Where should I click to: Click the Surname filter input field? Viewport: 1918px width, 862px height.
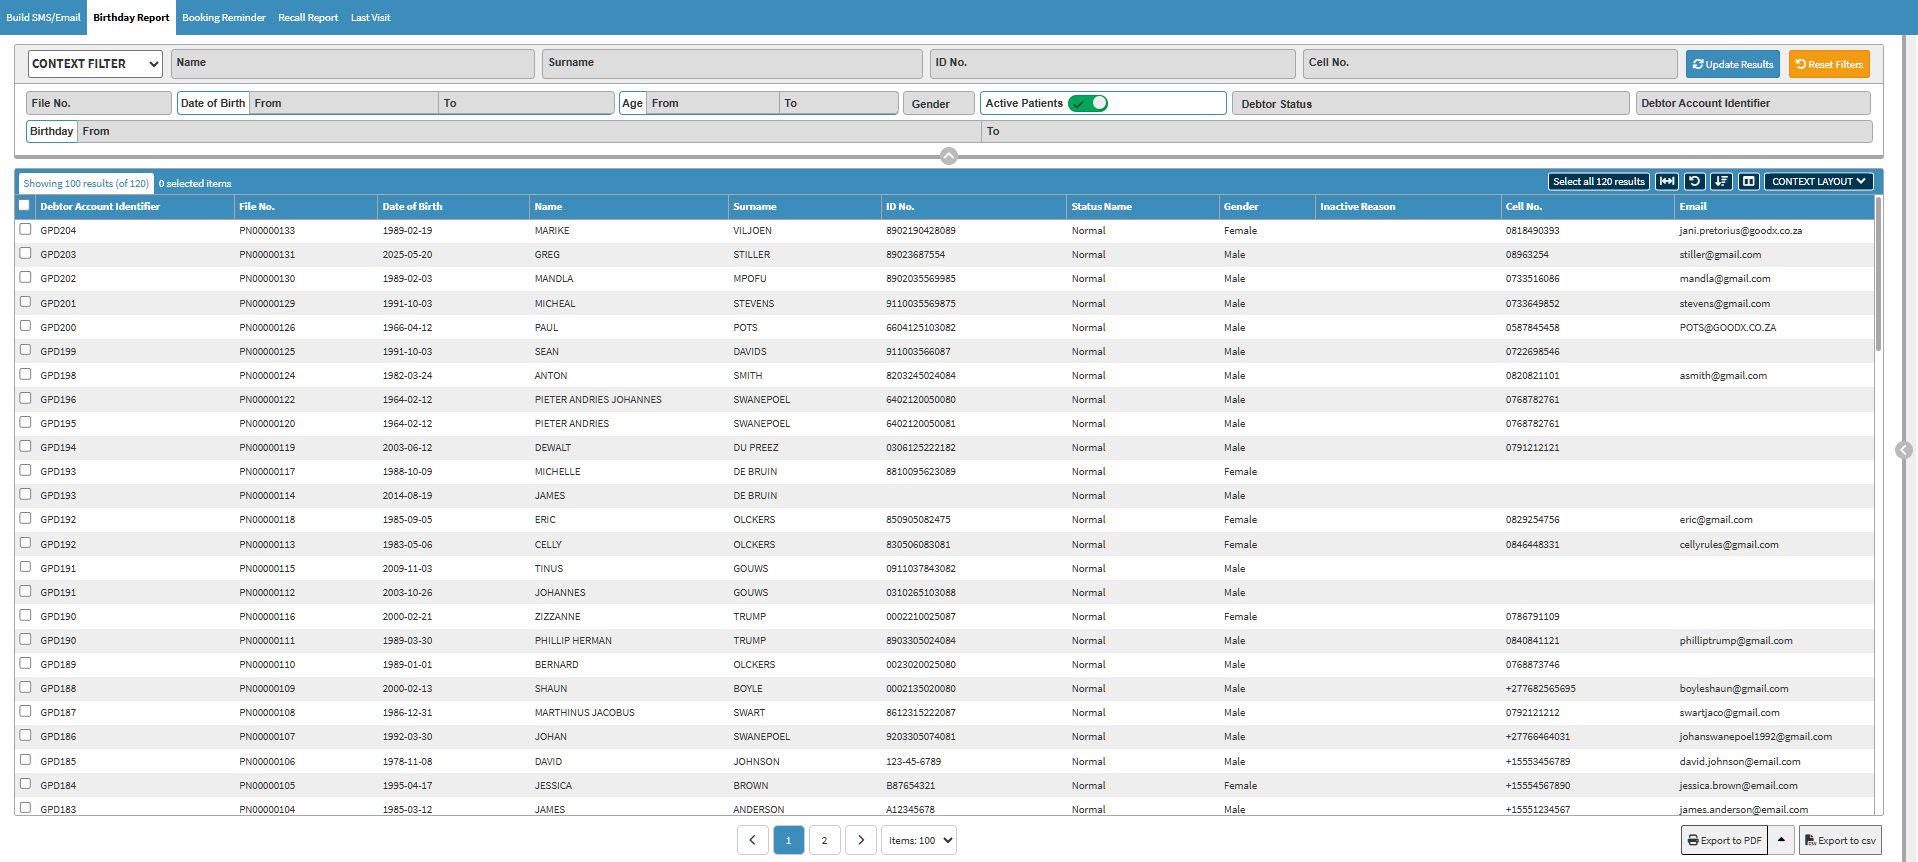[x=732, y=63]
